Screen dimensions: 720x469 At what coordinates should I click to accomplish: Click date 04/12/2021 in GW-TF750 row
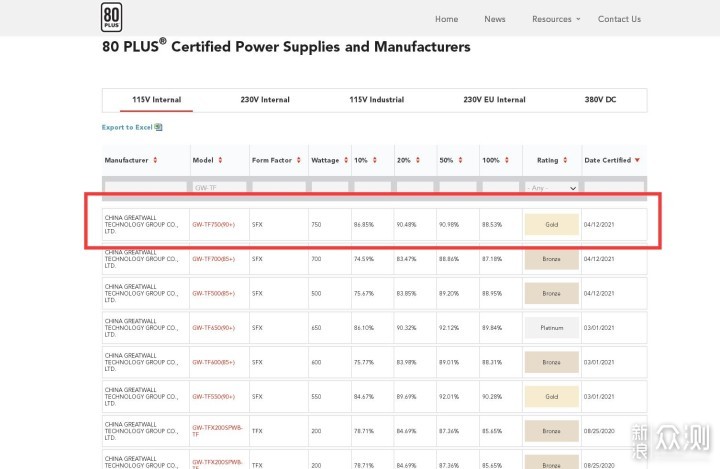coord(599,225)
